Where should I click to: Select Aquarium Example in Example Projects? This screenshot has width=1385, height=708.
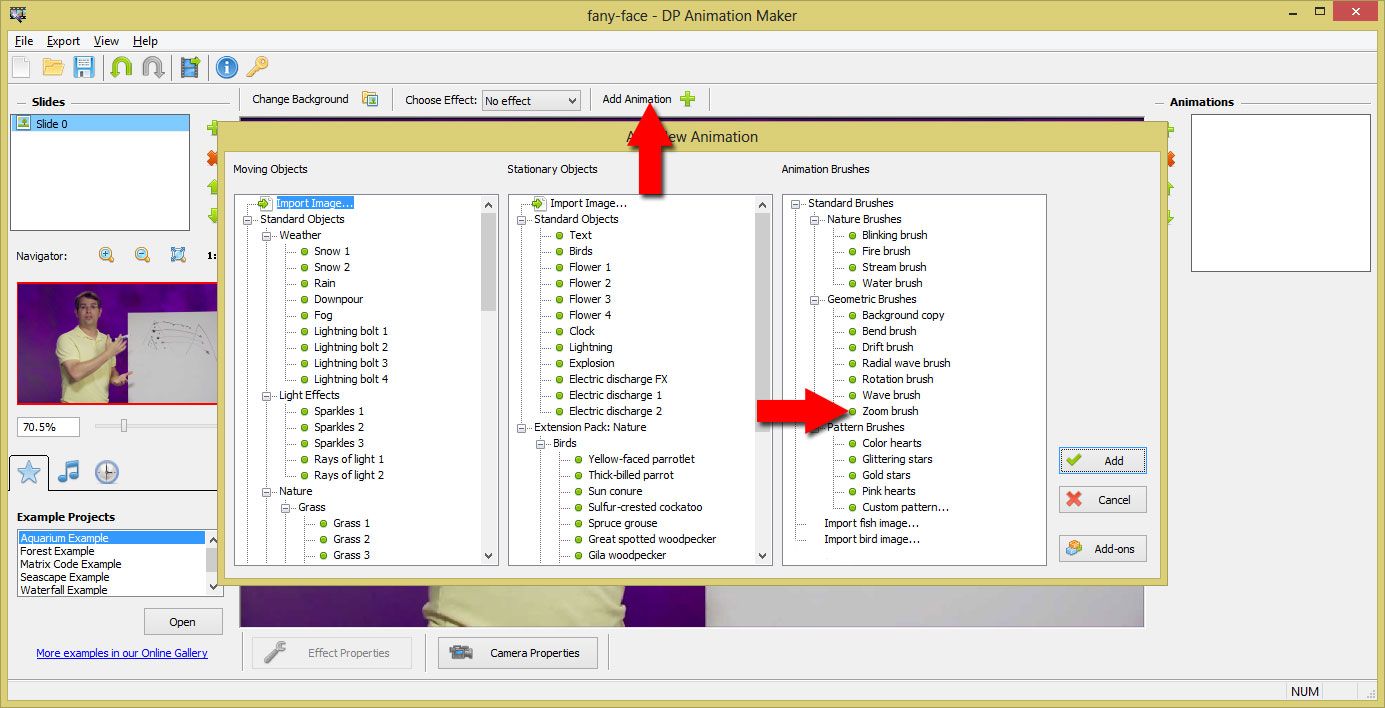pyautogui.click(x=112, y=538)
